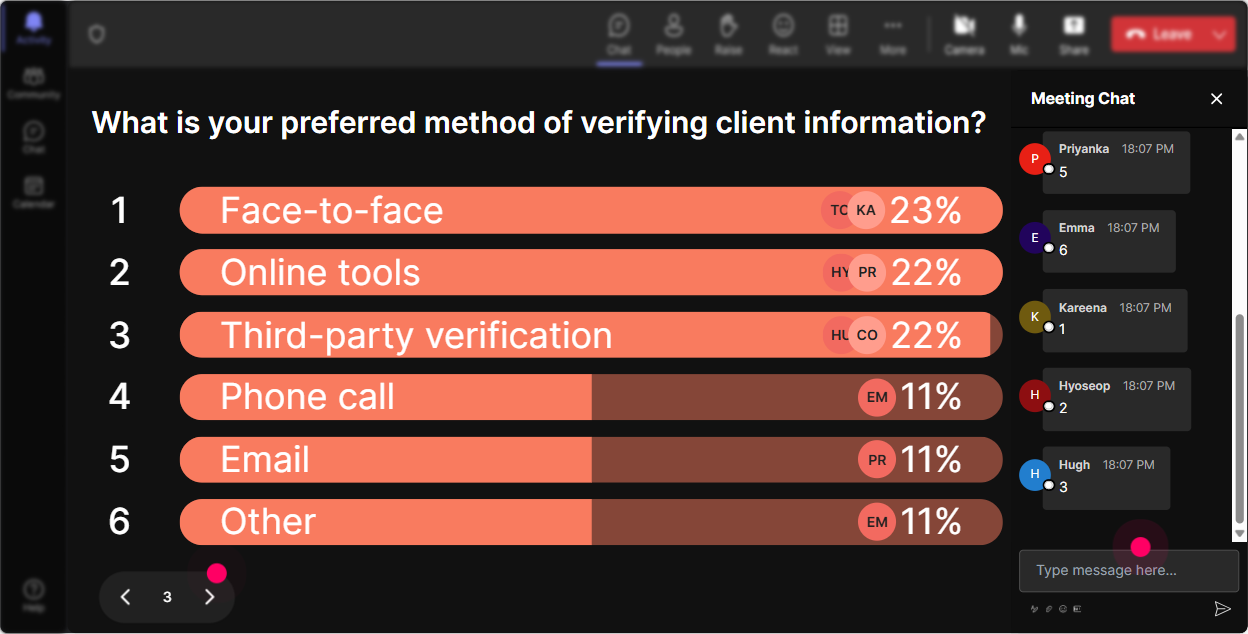Open Hugh's avatar in chat

[1035, 474]
